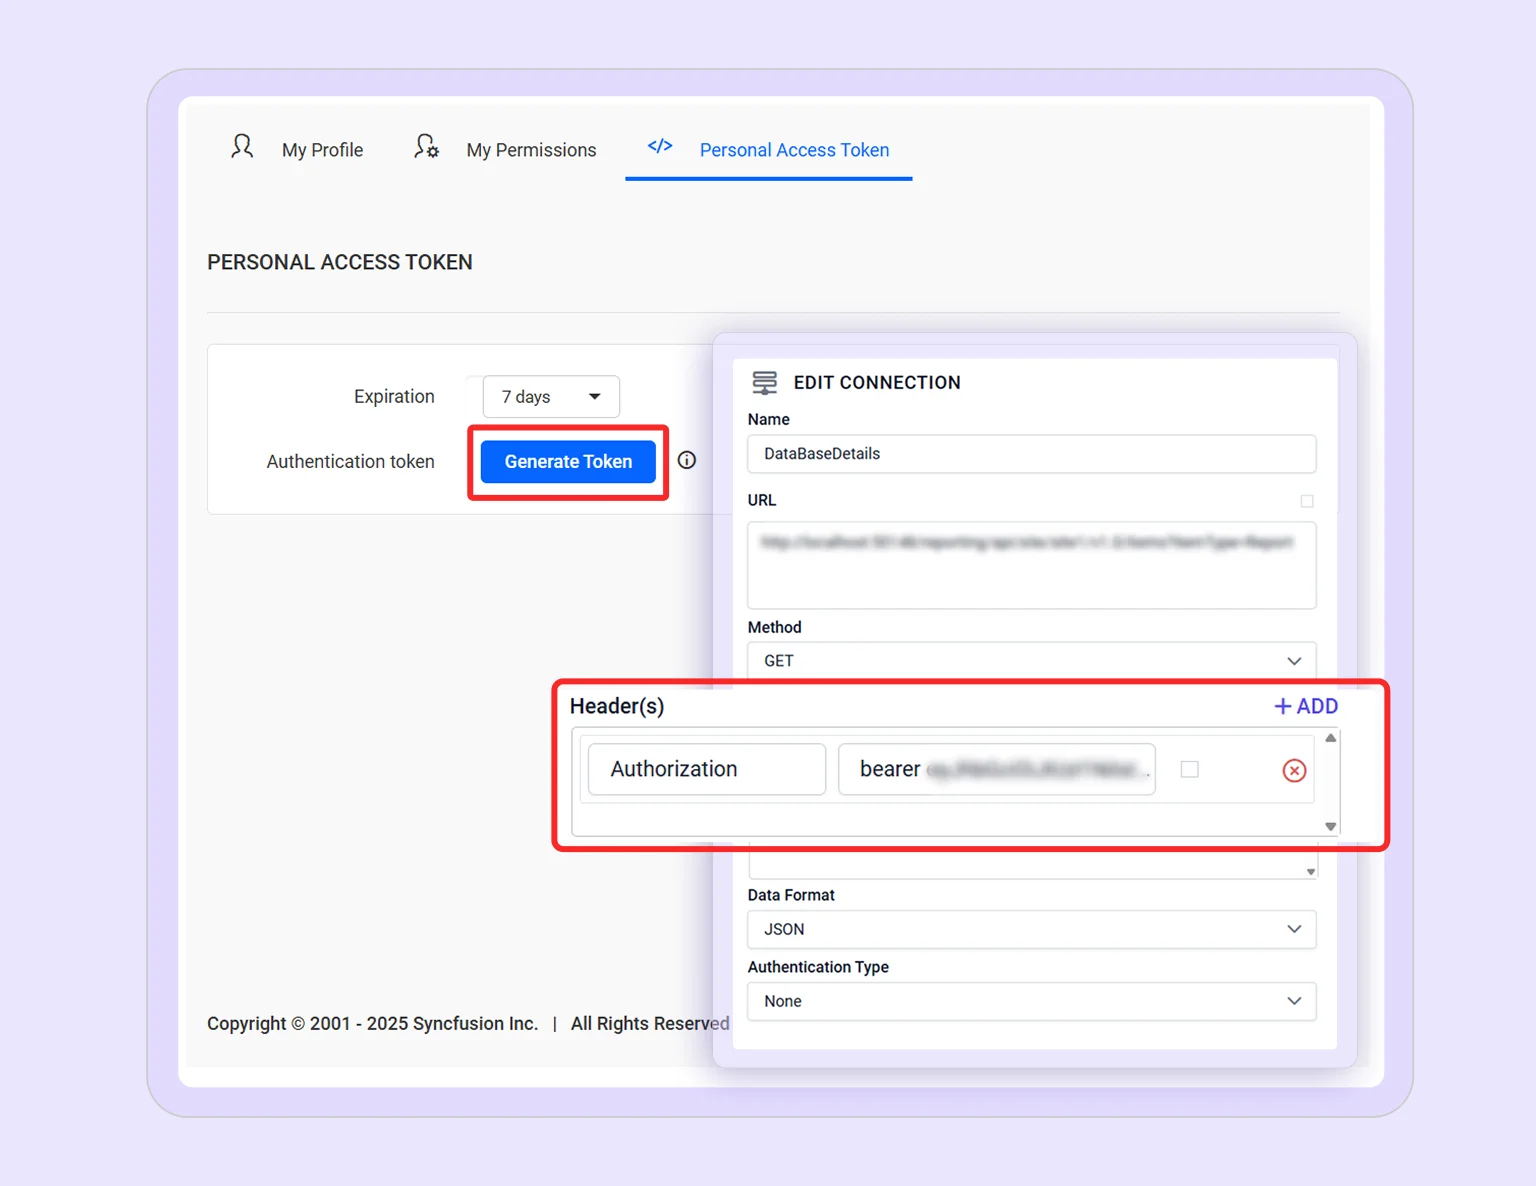Switch to the My Permissions tab
Image resolution: width=1536 pixels, height=1186 pixels.
coord(531,149)
